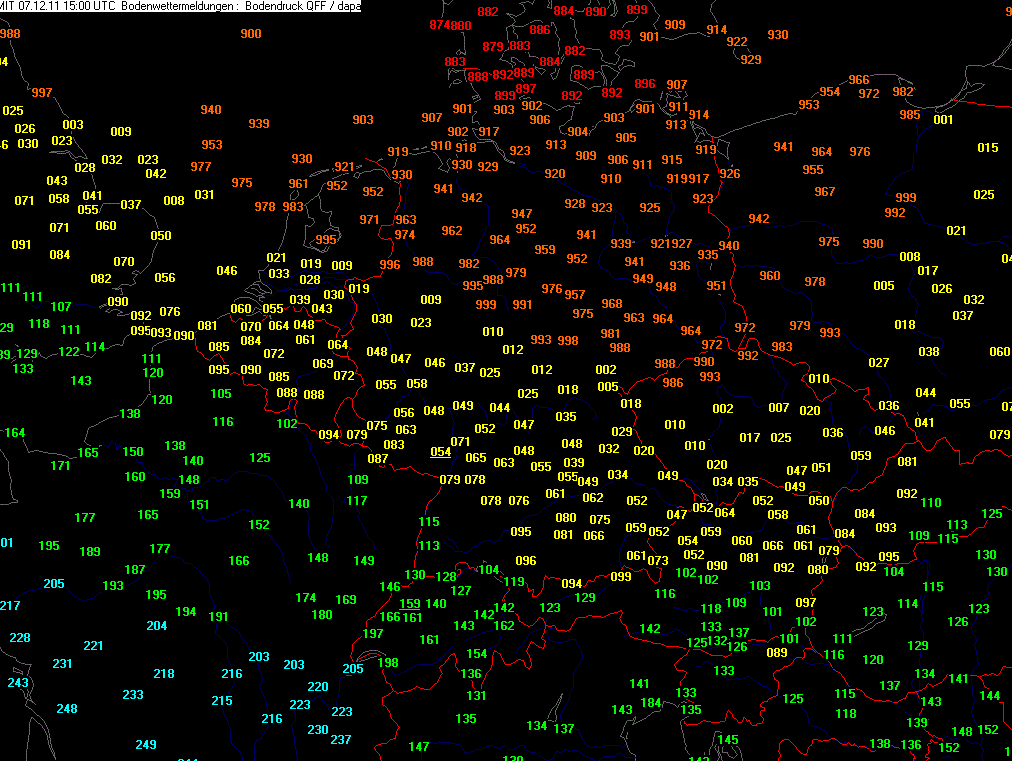Click the green pressure value 198
Image resolution: width=1012 pixels, height=761 pixels.
(388, 663)
